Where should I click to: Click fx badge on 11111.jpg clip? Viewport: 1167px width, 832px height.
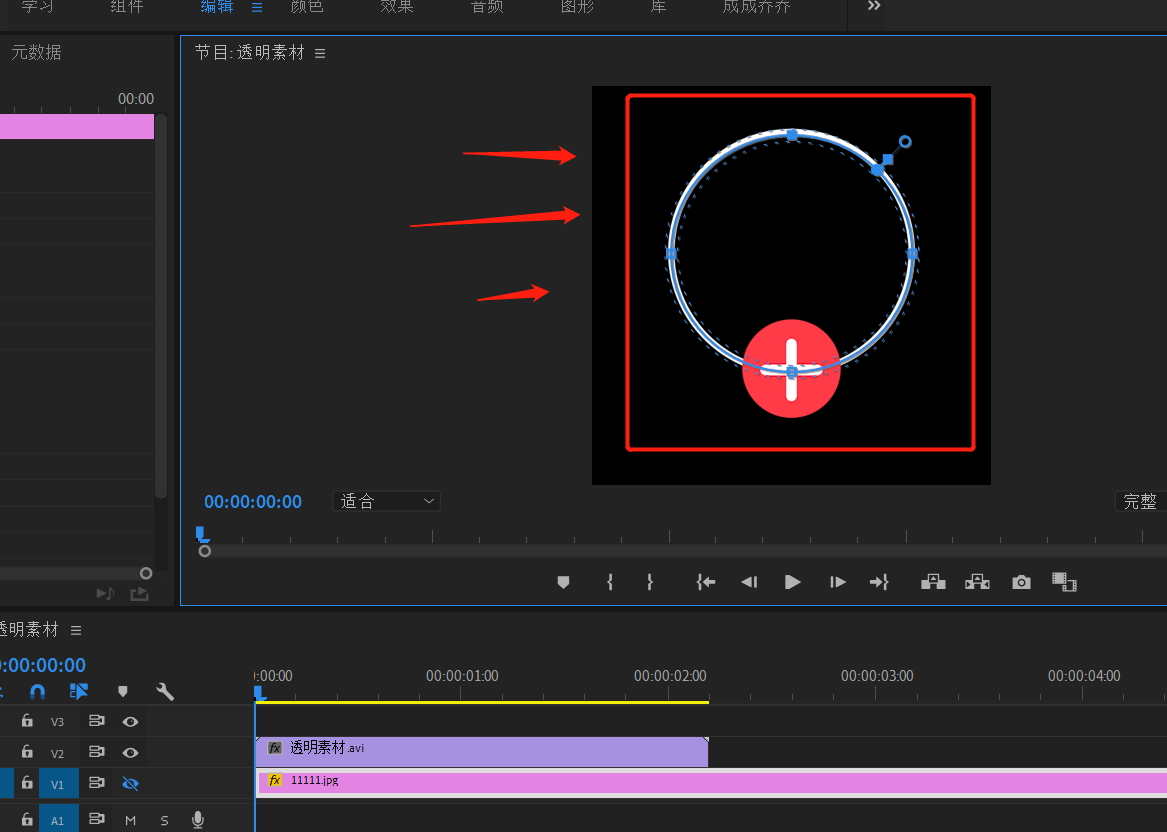[x=275, y=780]
